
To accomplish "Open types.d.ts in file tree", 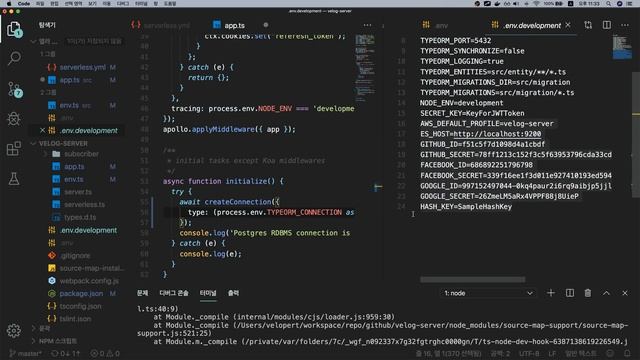I will click(x=80, y=217).
